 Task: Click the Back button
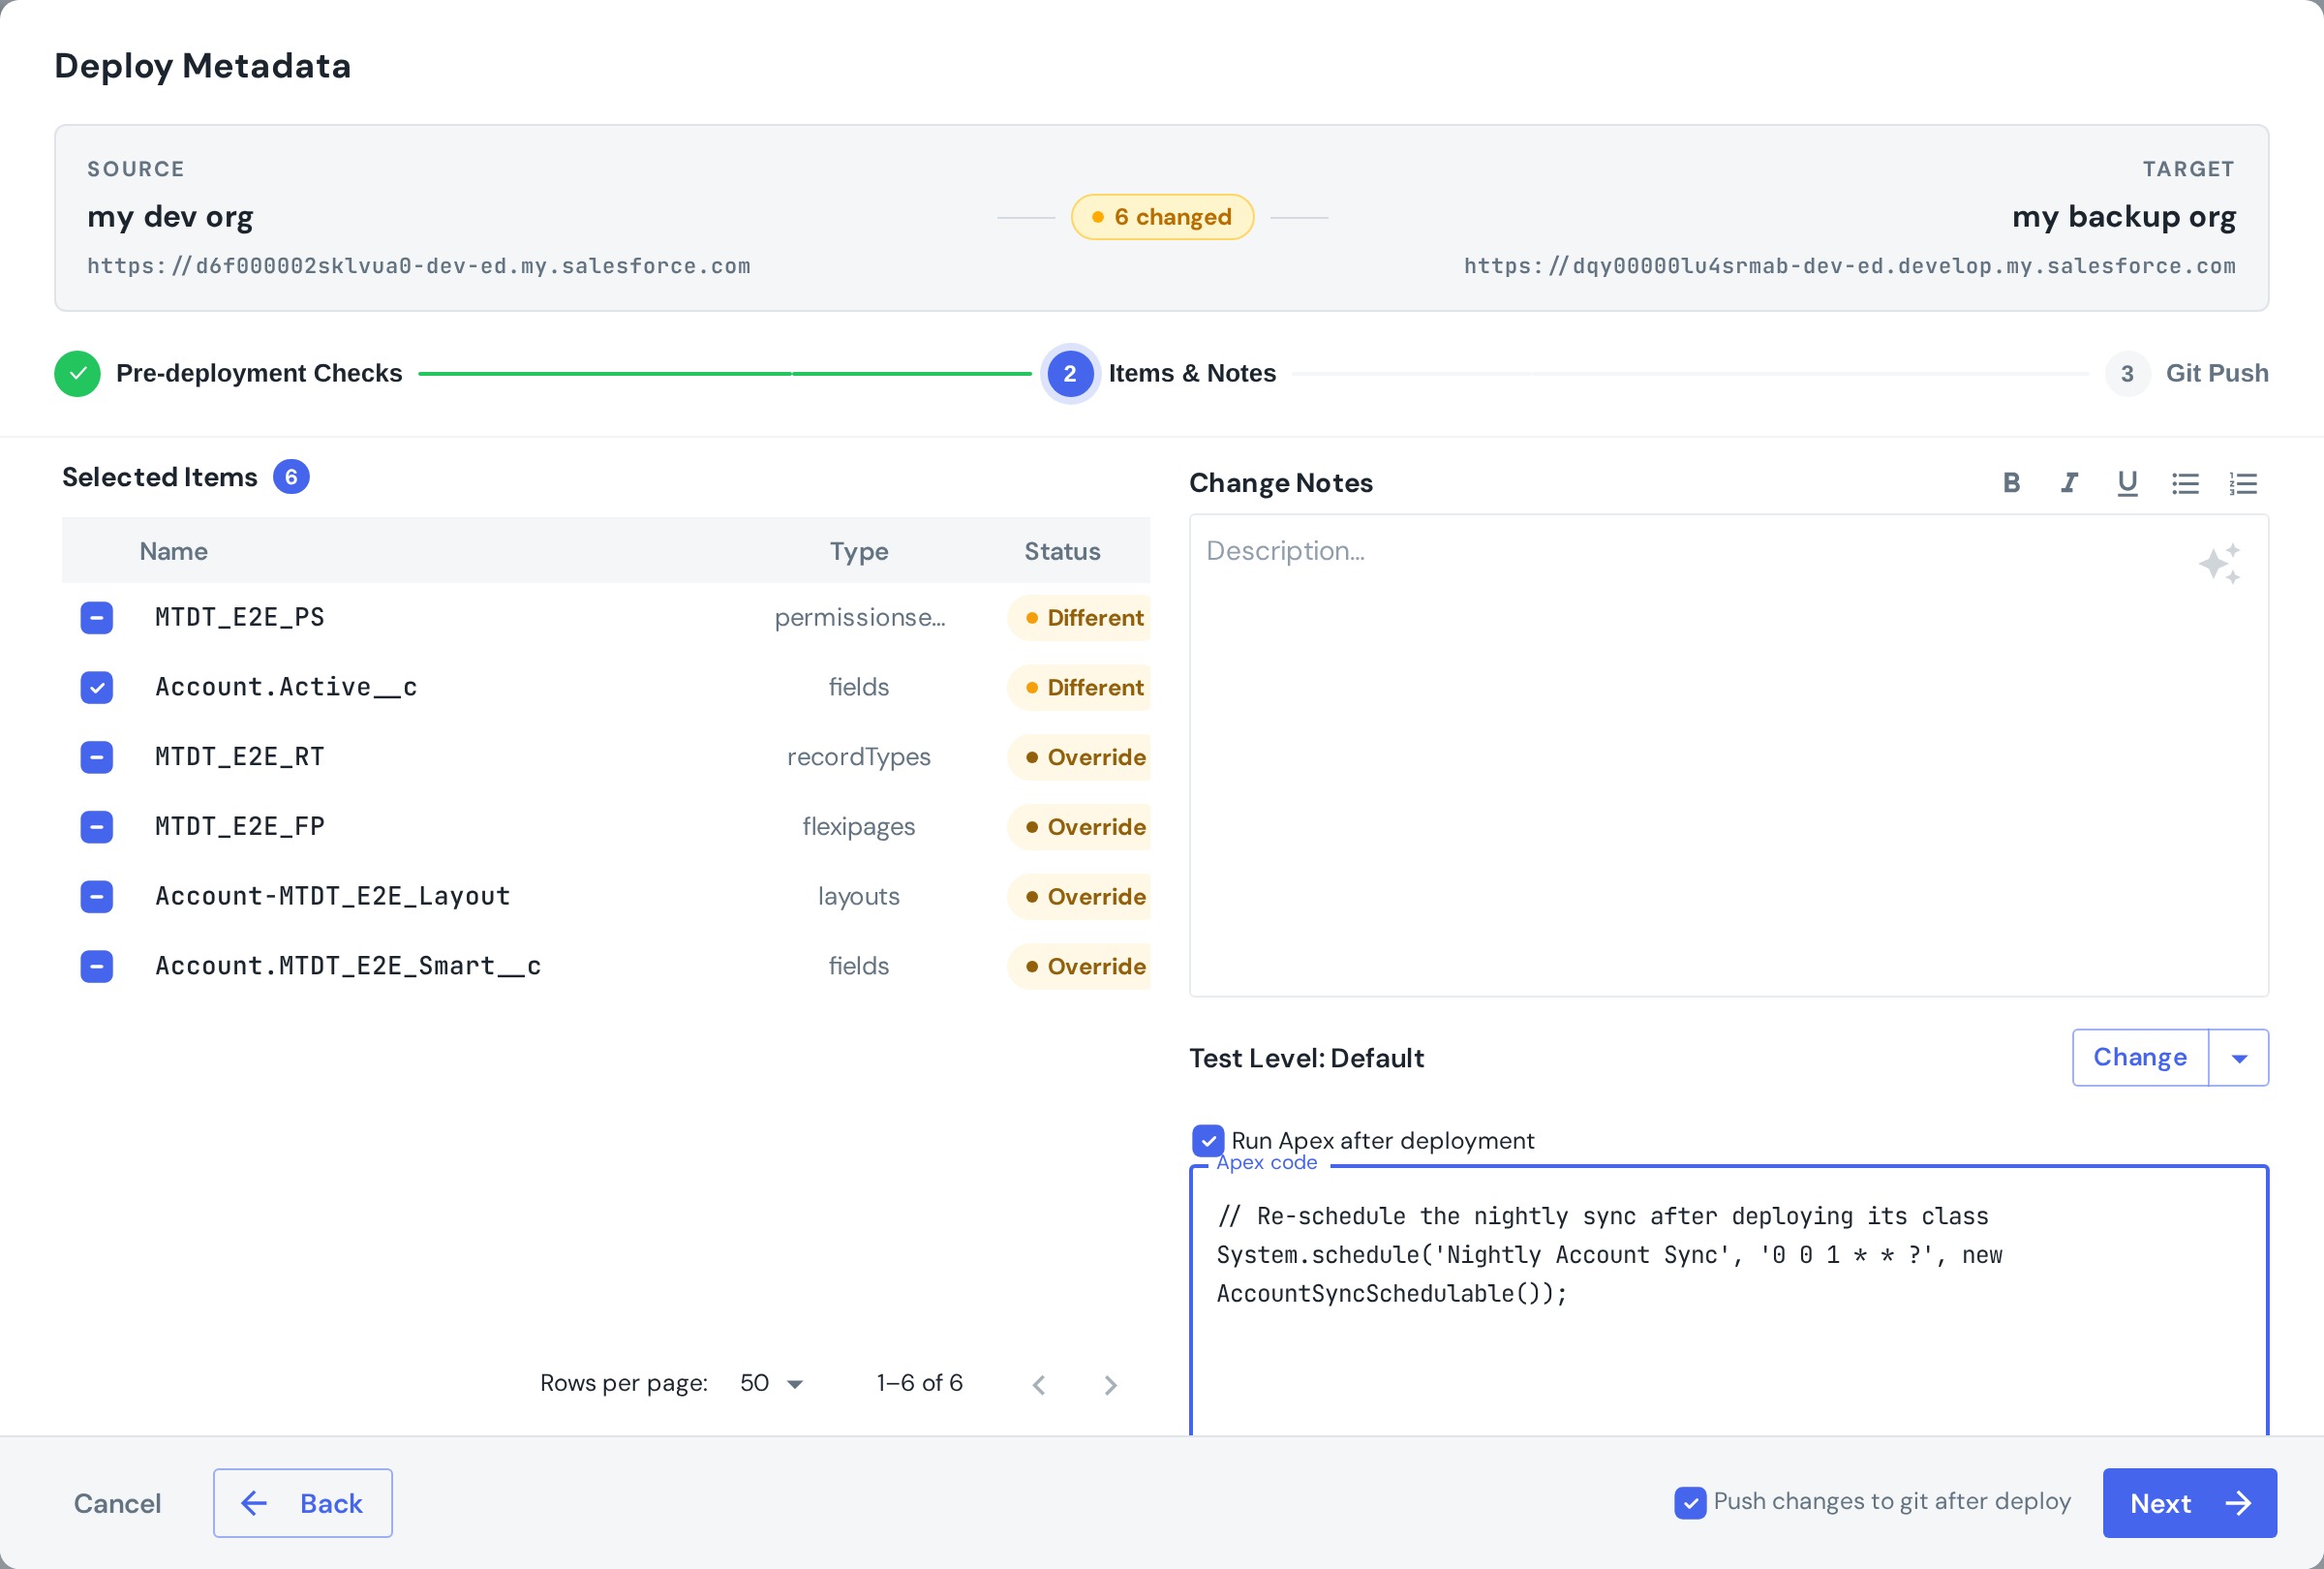pyautogui.click(x=302, y=1503)
